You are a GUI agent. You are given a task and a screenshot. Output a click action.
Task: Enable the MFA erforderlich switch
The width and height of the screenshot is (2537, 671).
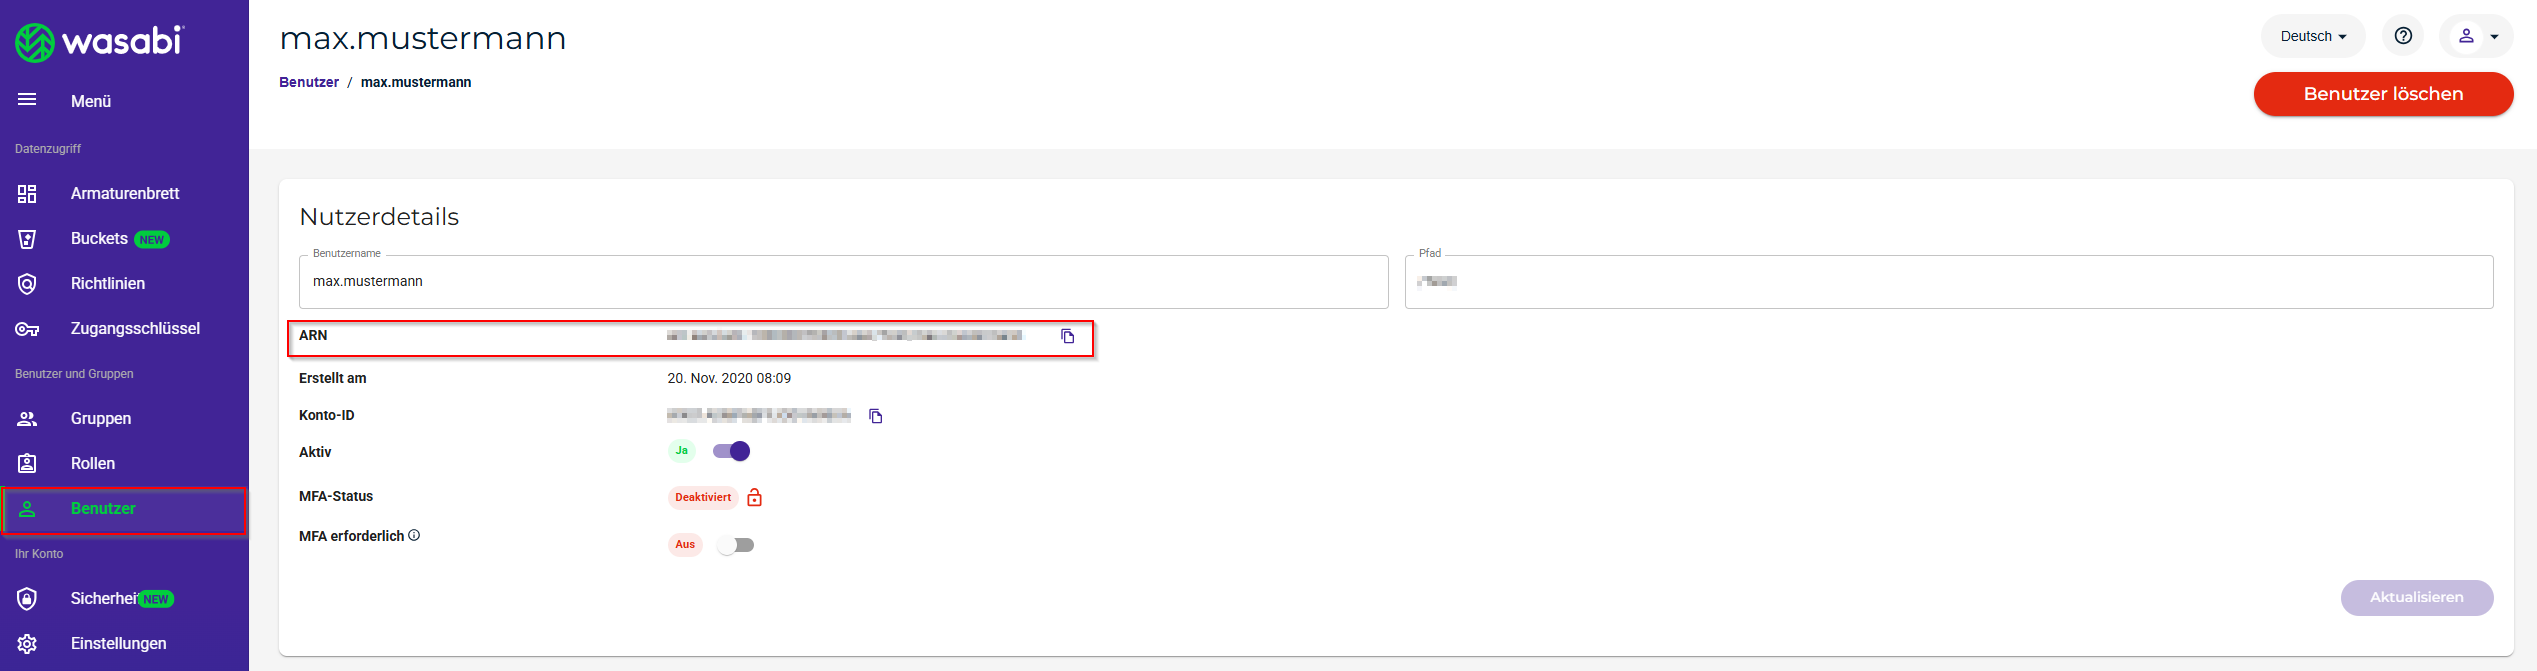coord(736,545)
